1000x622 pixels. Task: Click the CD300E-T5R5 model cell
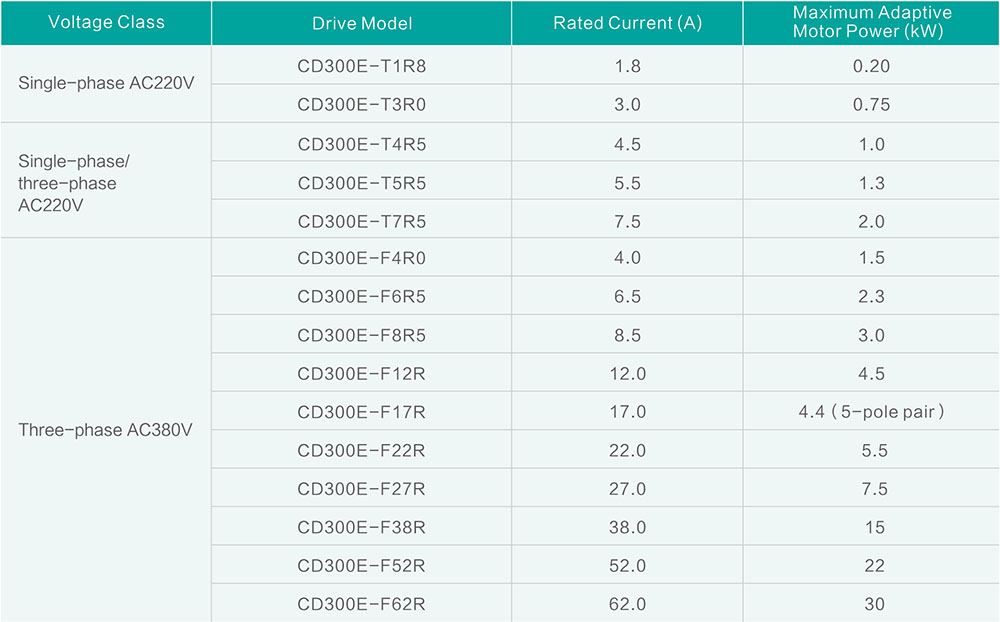361,183
